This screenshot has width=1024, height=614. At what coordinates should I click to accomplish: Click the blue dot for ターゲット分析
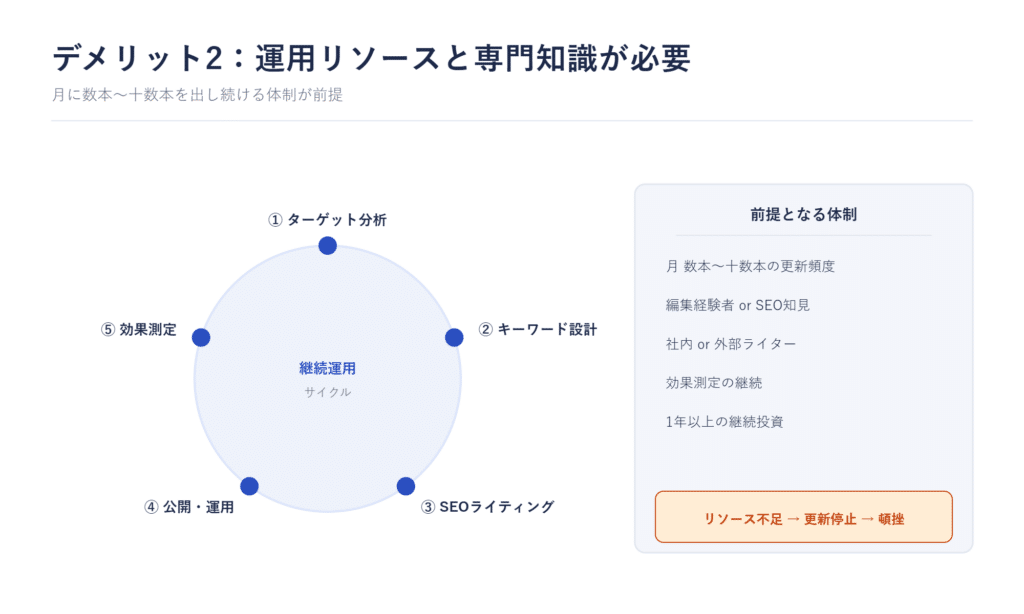[x=327, y=246]
